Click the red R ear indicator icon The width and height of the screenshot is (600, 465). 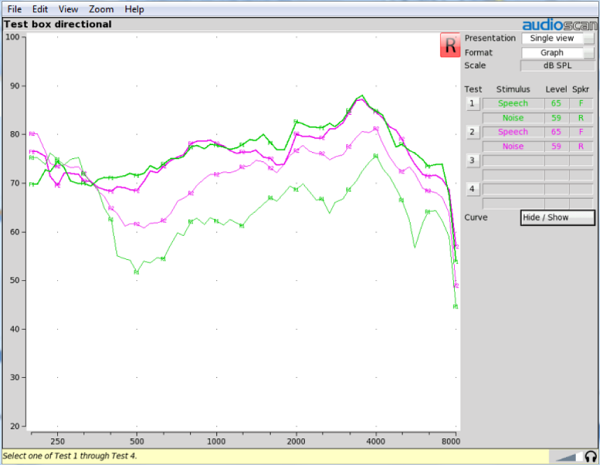(x=450, y=45)
